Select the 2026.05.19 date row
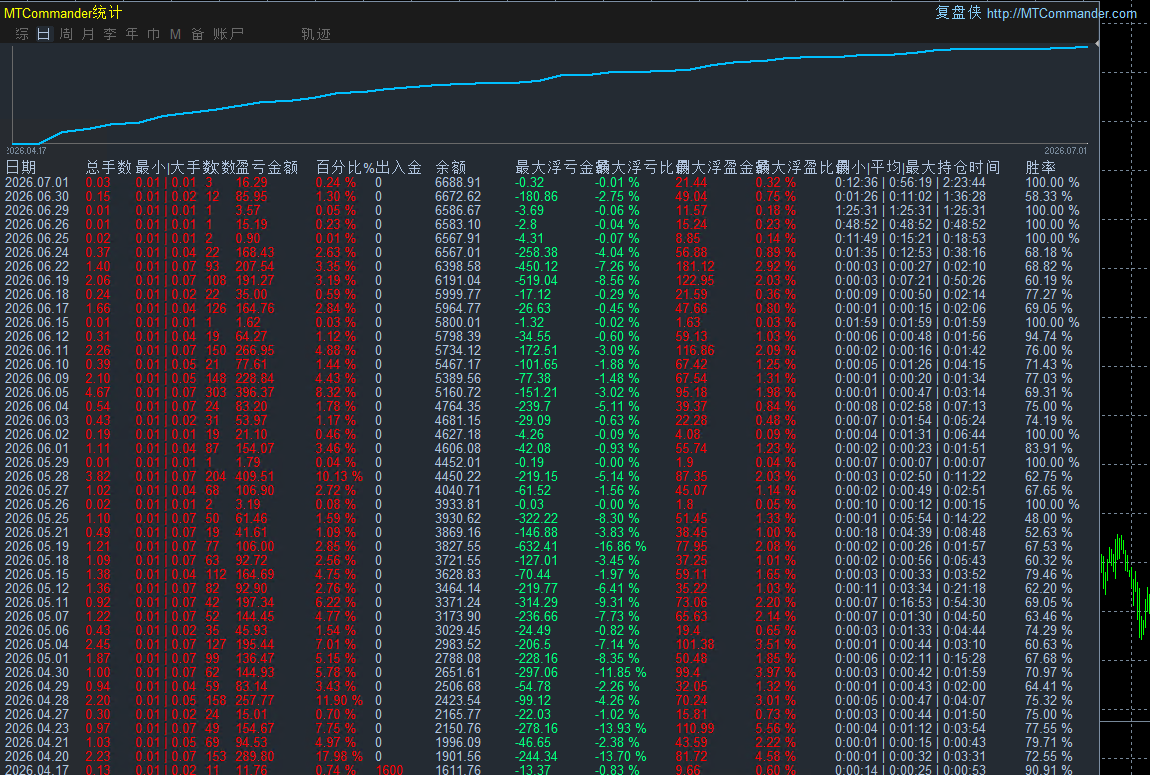Viewport: 1150px width, 775px height. (x=37, y=546)
